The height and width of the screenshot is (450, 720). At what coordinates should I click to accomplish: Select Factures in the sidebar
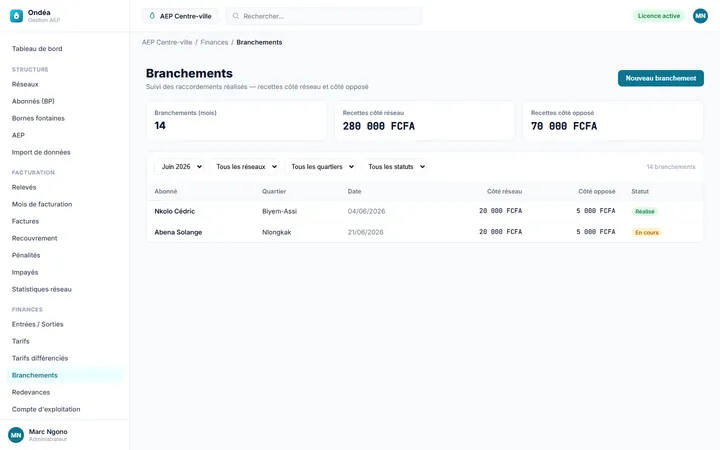point(25,221)
